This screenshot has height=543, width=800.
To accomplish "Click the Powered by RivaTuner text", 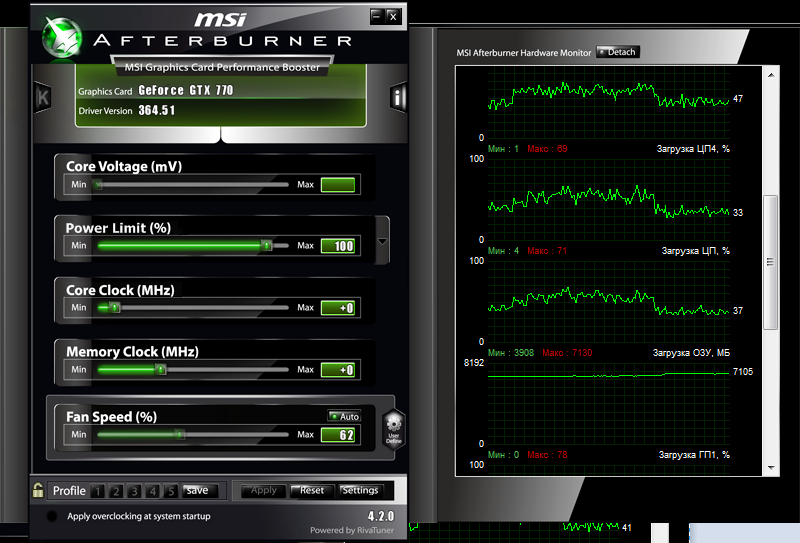I will (352, 530).
